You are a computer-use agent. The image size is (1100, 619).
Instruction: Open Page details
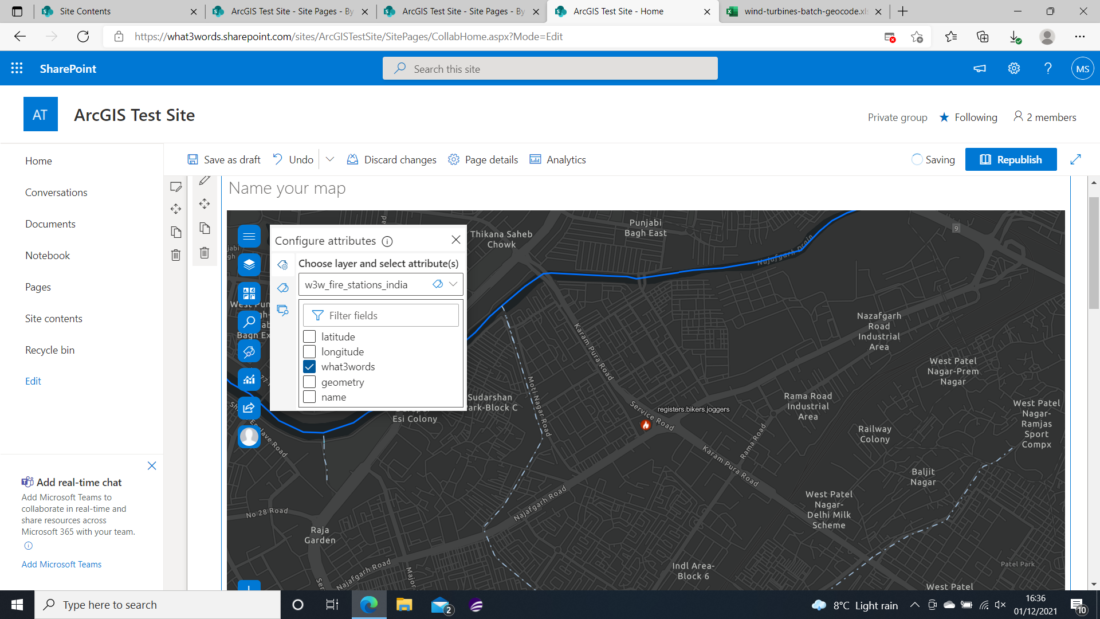pos(483,159)
